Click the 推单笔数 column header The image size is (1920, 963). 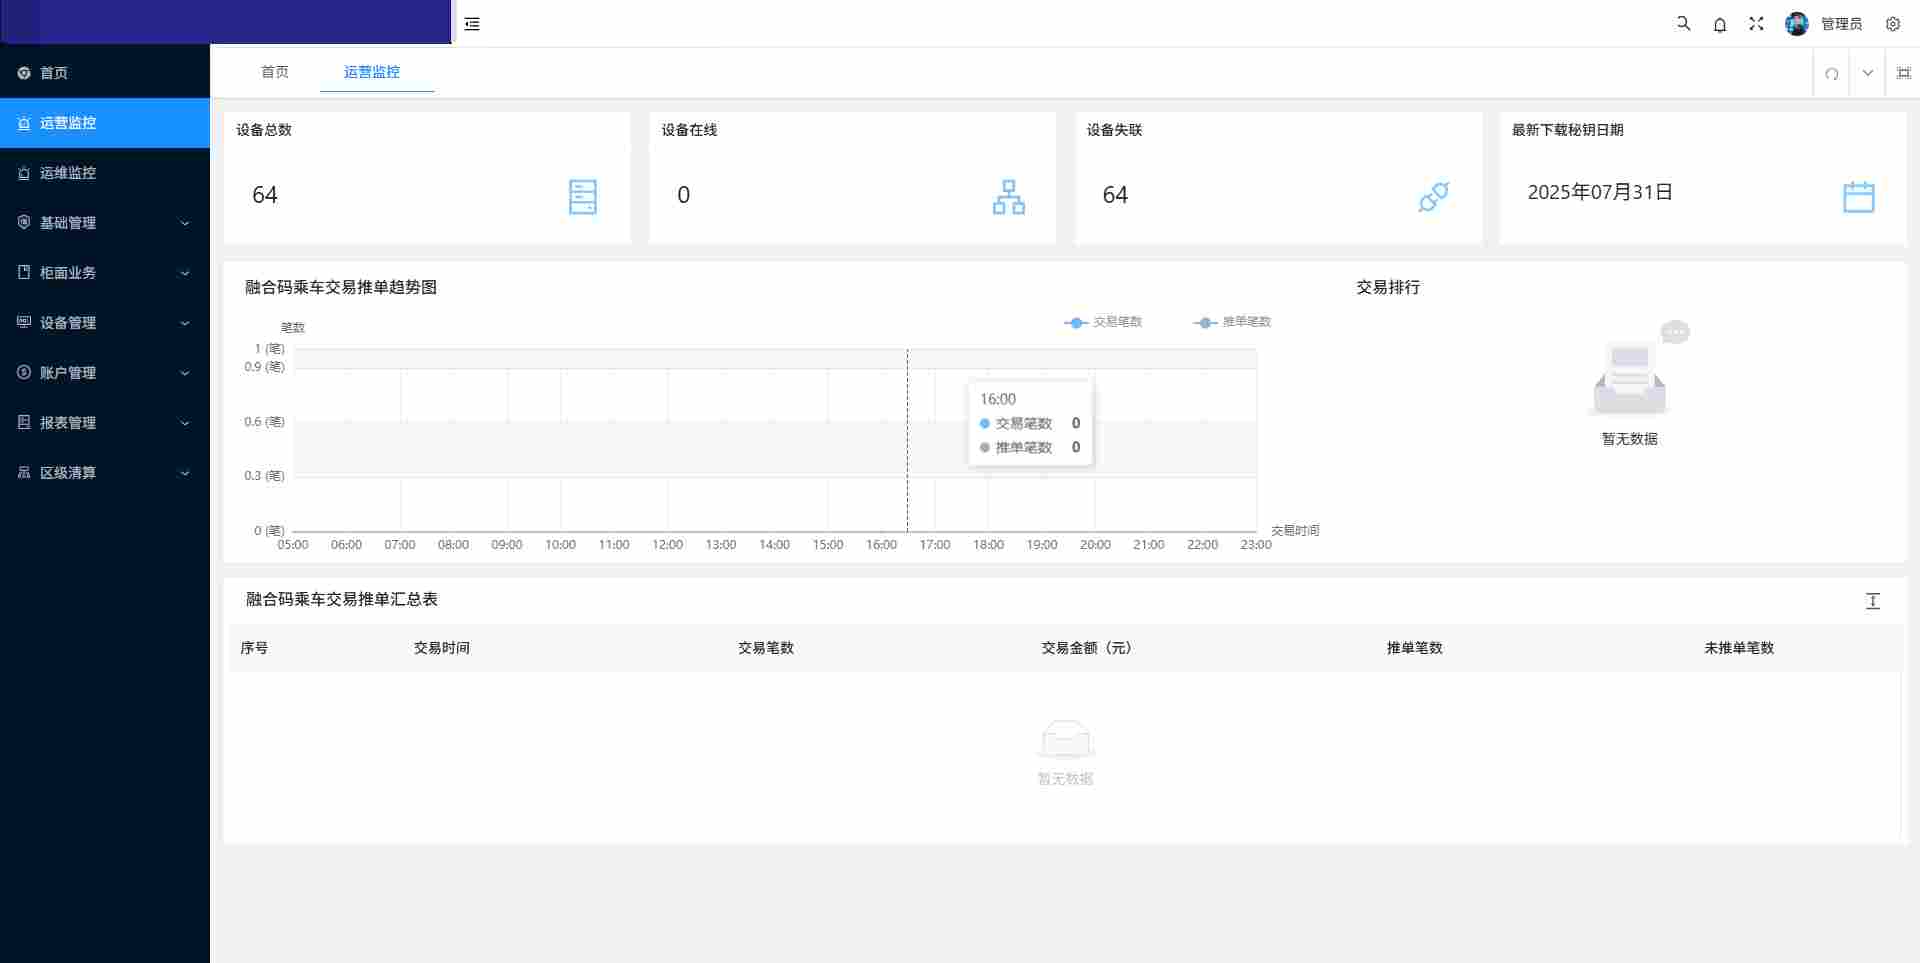click(1415, 648)
